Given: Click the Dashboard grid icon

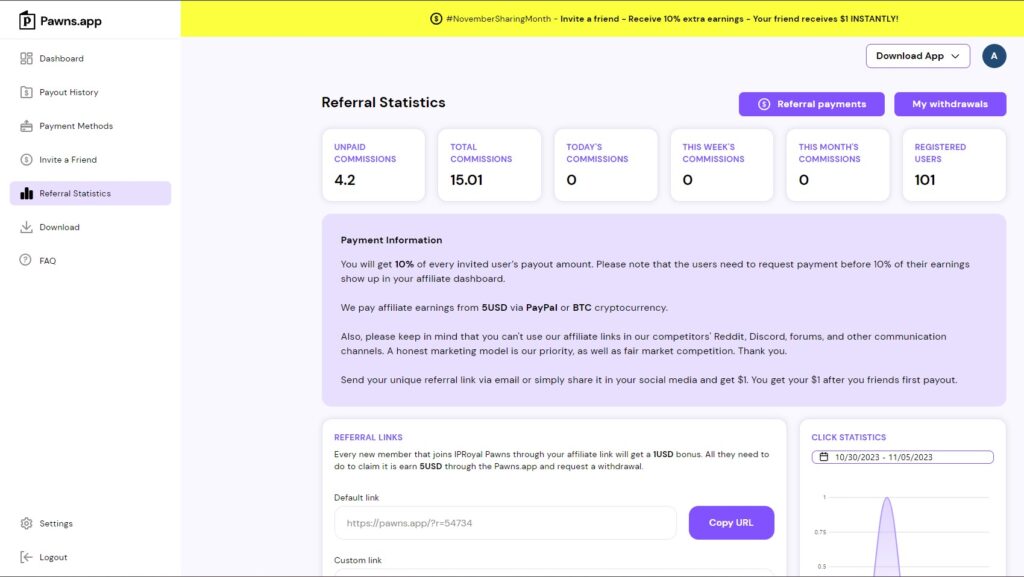Looking at the screenshot, I should tap(26, 59).
